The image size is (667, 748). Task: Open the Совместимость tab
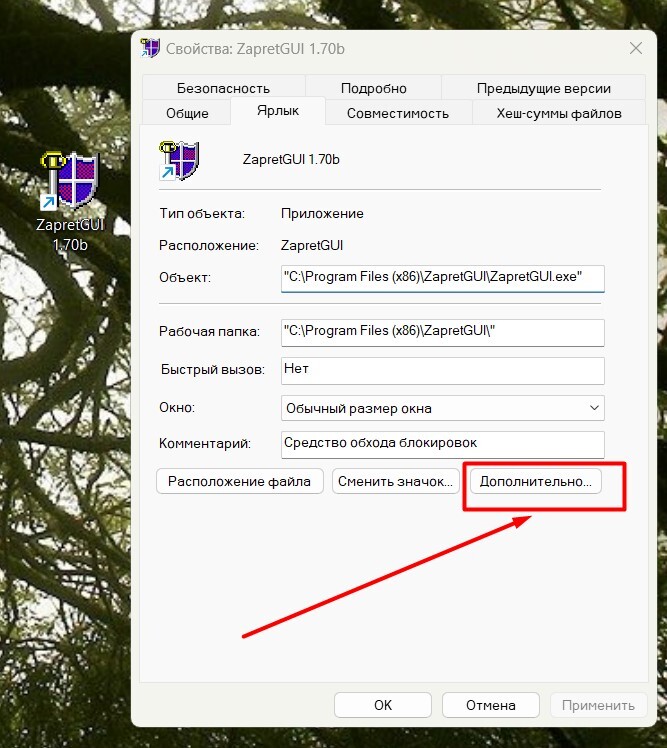tap(397, 114)
